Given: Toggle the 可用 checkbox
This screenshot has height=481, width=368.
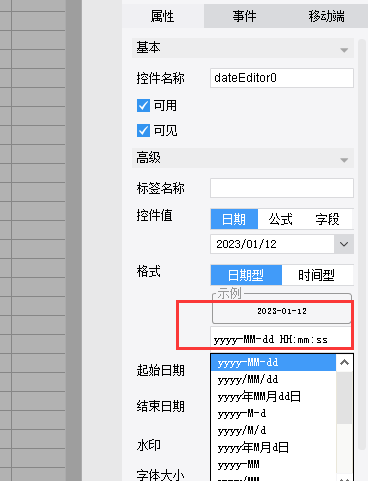Looking at the screenshot, I should click(143, 106).
